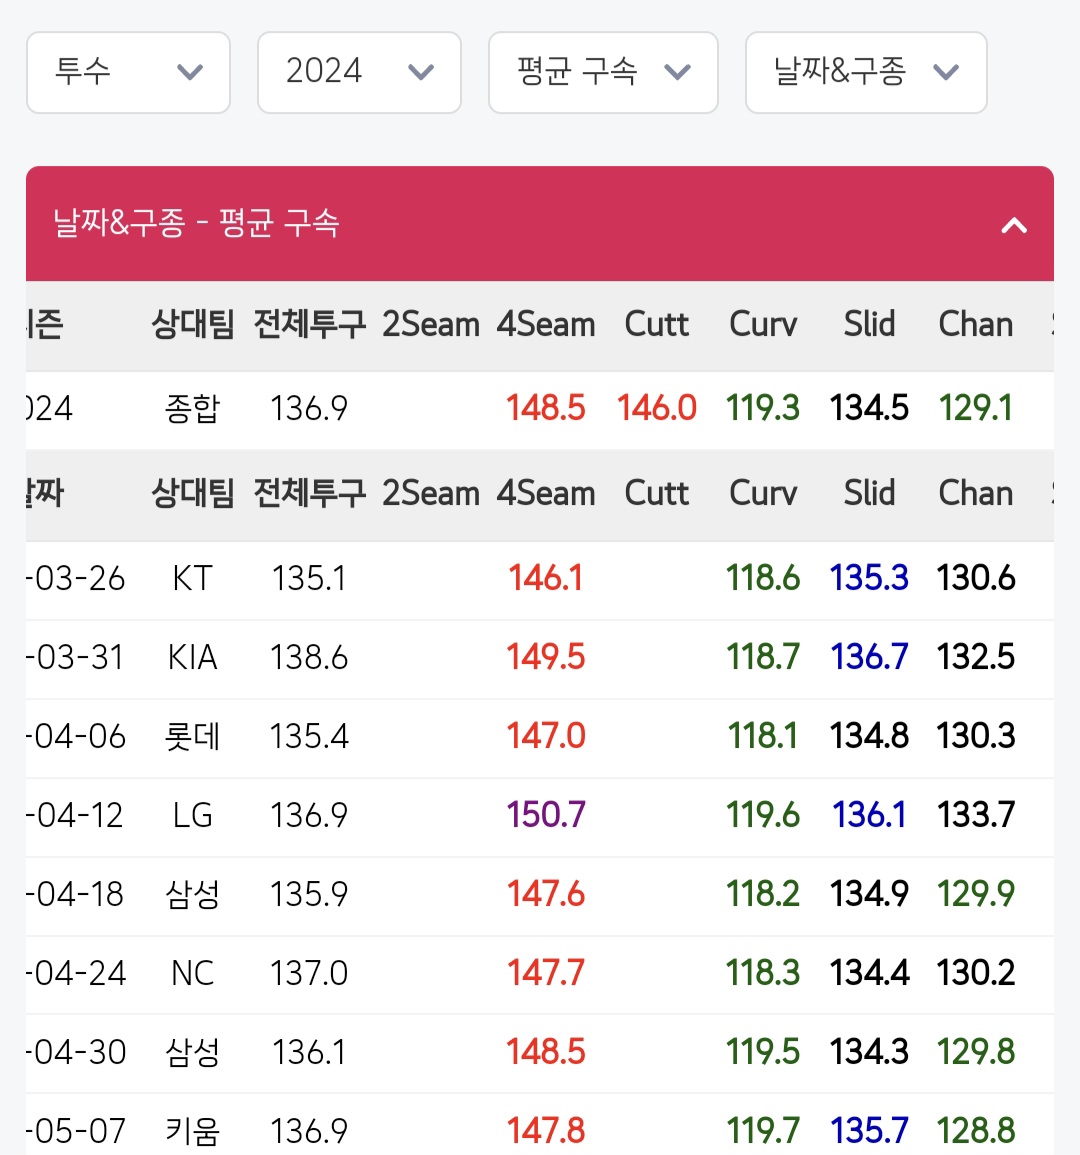Open the 투수 position dropdown

pos(128,72)
